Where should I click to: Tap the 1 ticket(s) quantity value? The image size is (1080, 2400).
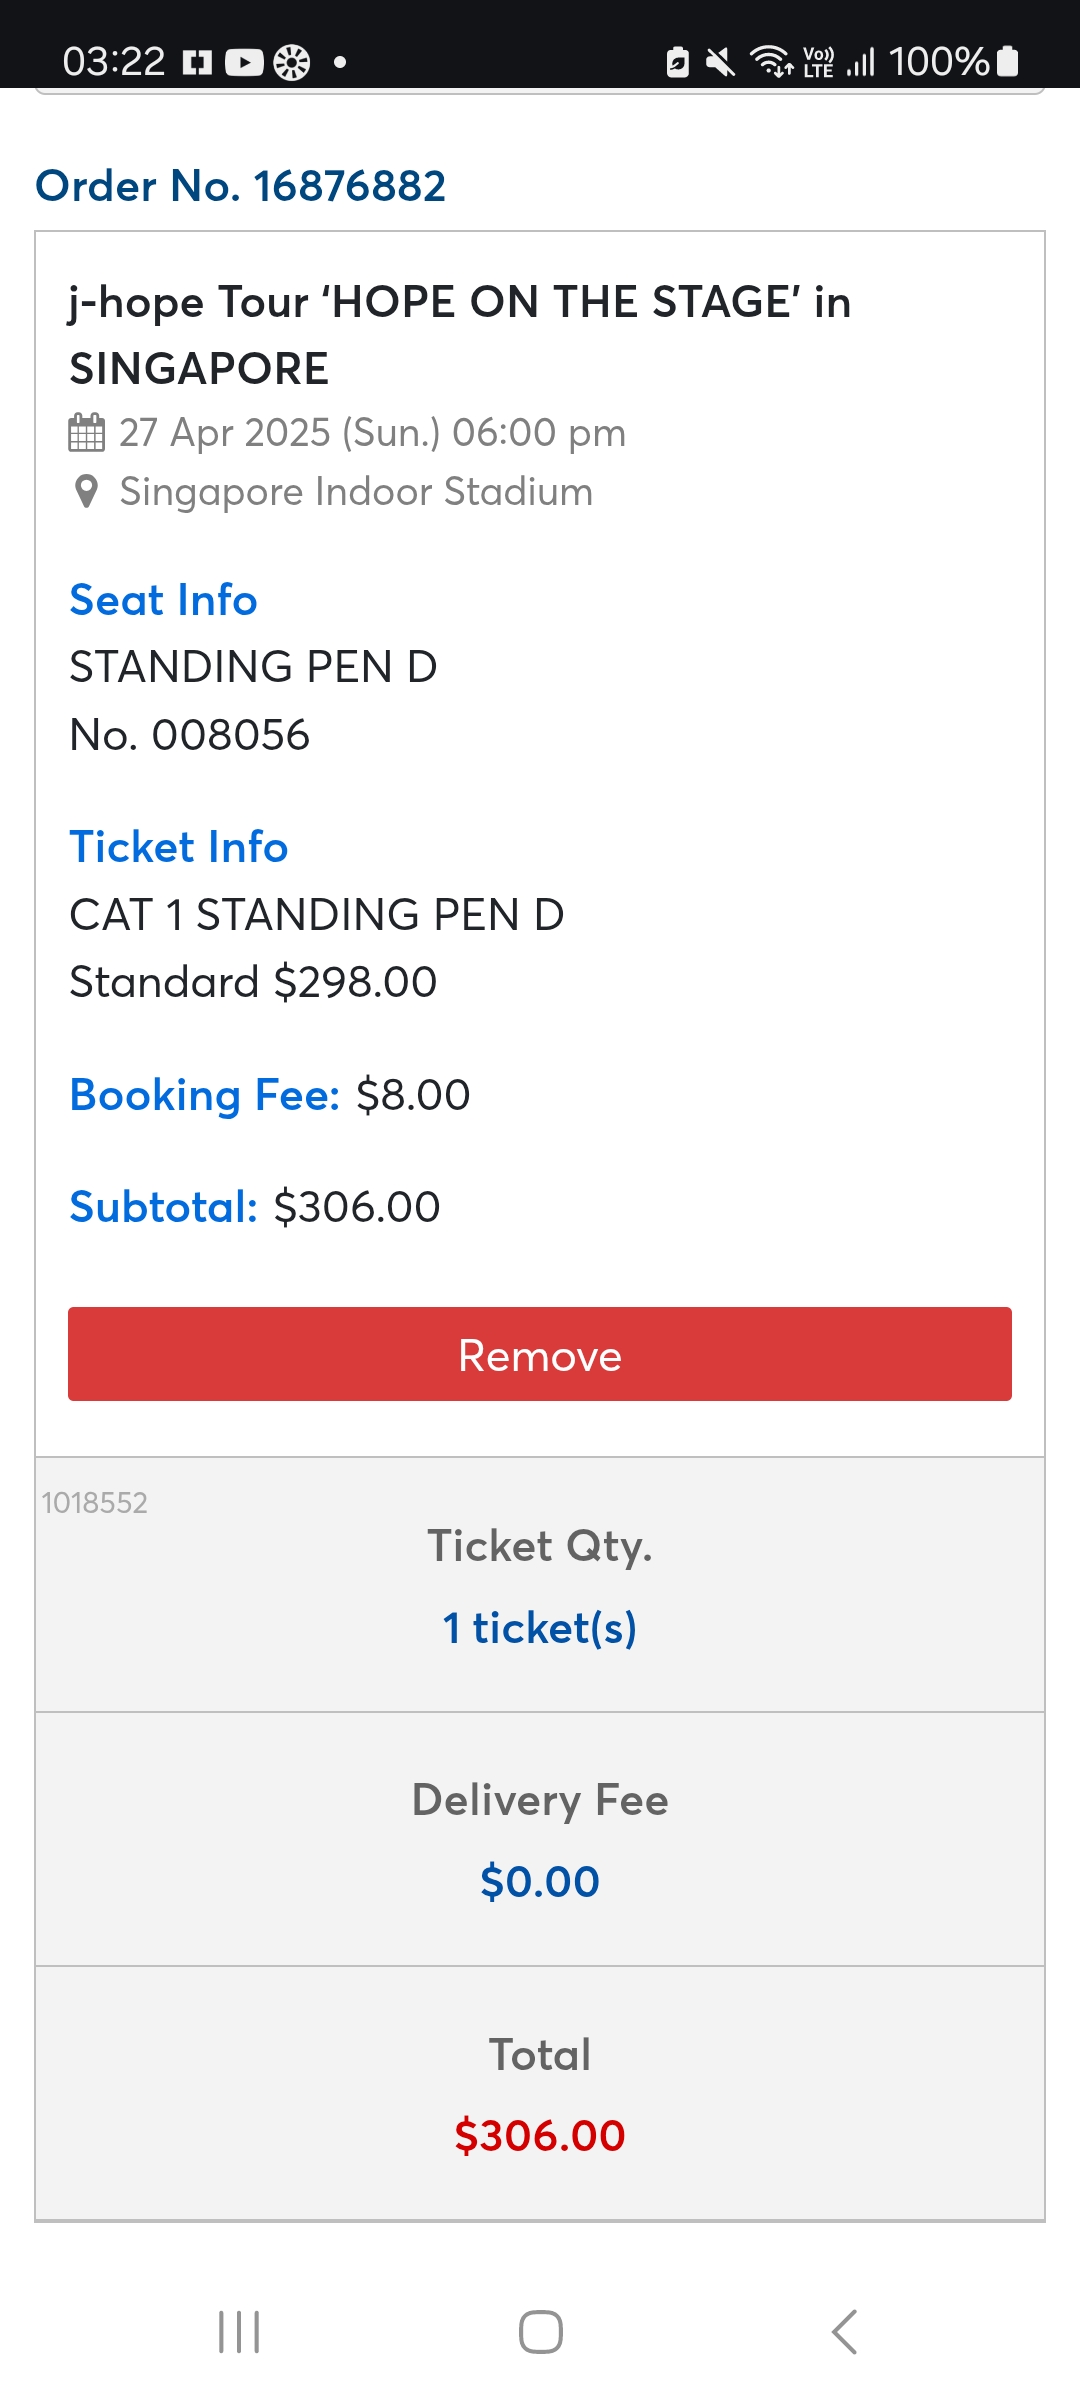tap(540, 1628)
